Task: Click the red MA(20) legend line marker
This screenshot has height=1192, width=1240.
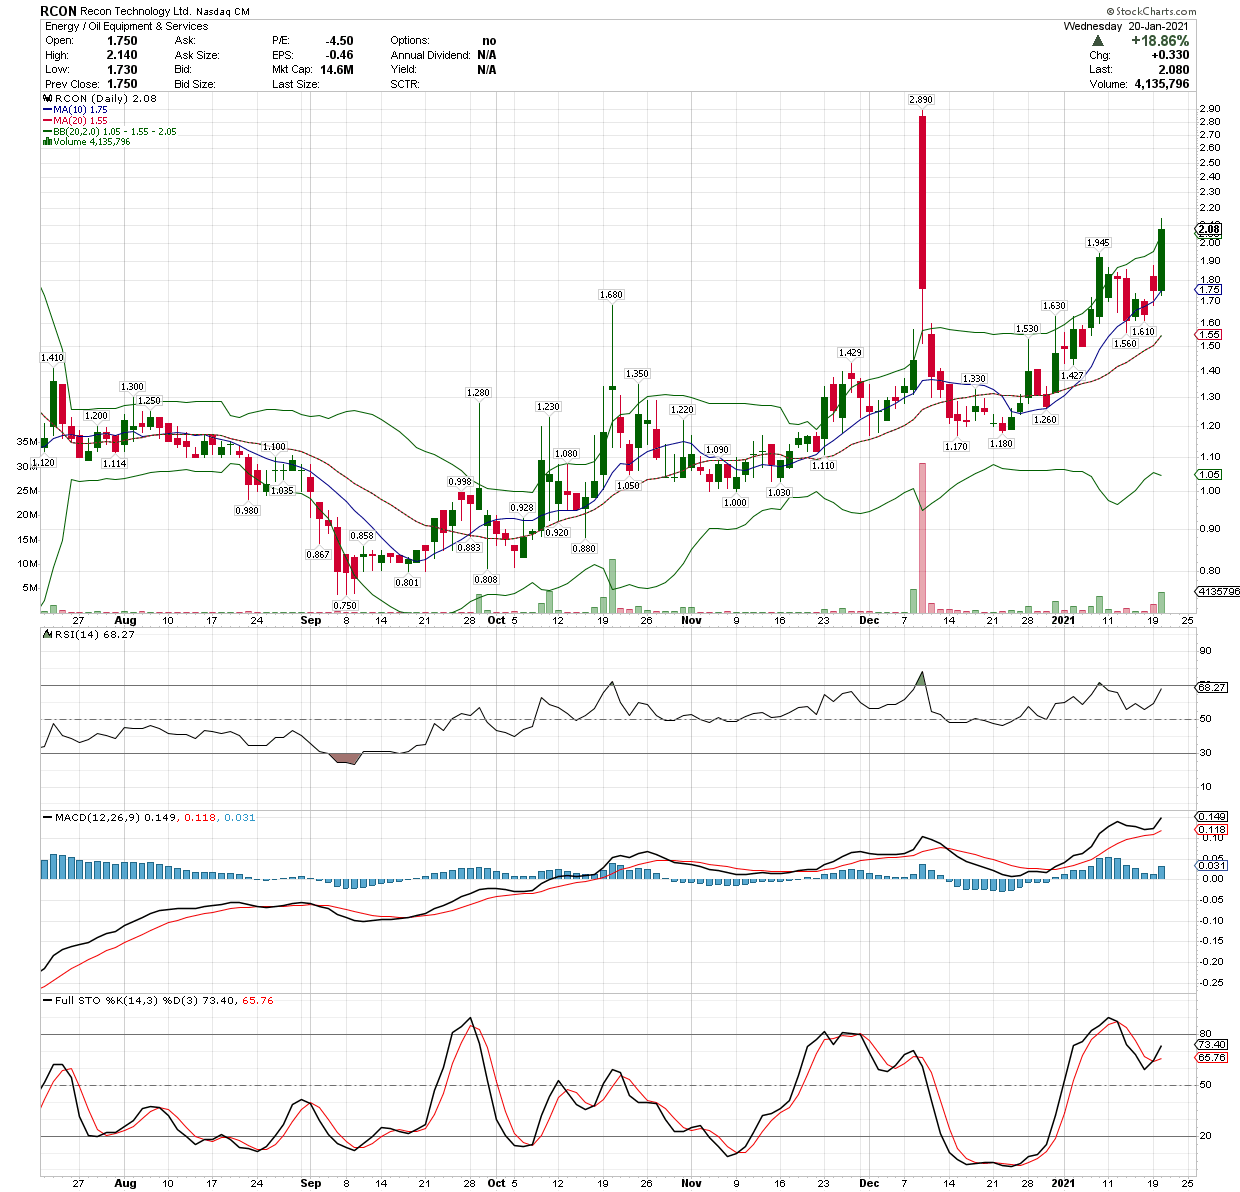Action: point(47,121)
